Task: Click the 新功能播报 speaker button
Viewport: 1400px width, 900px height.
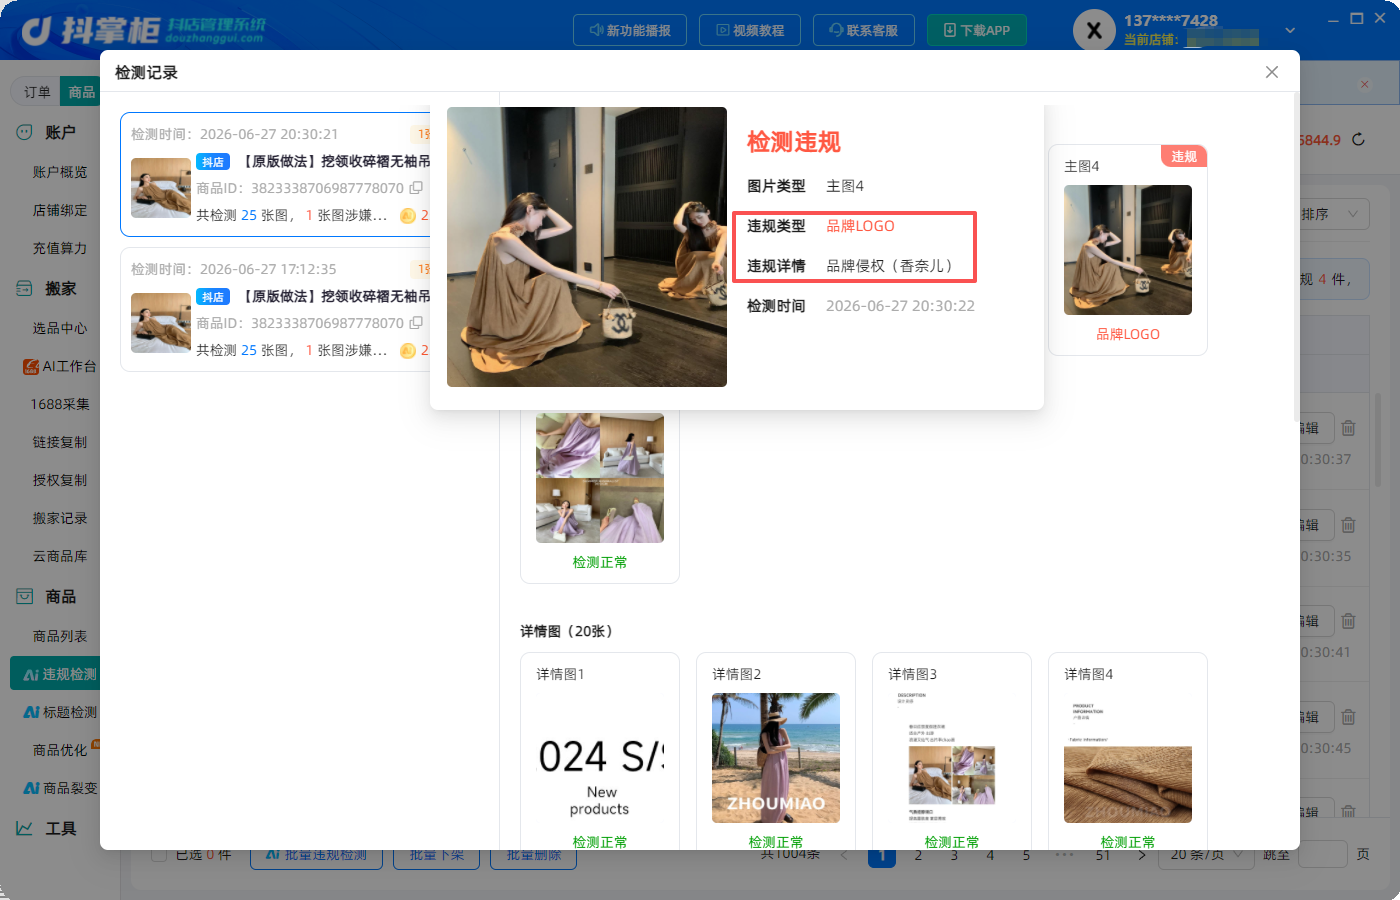Action: [x=630, y=30]
